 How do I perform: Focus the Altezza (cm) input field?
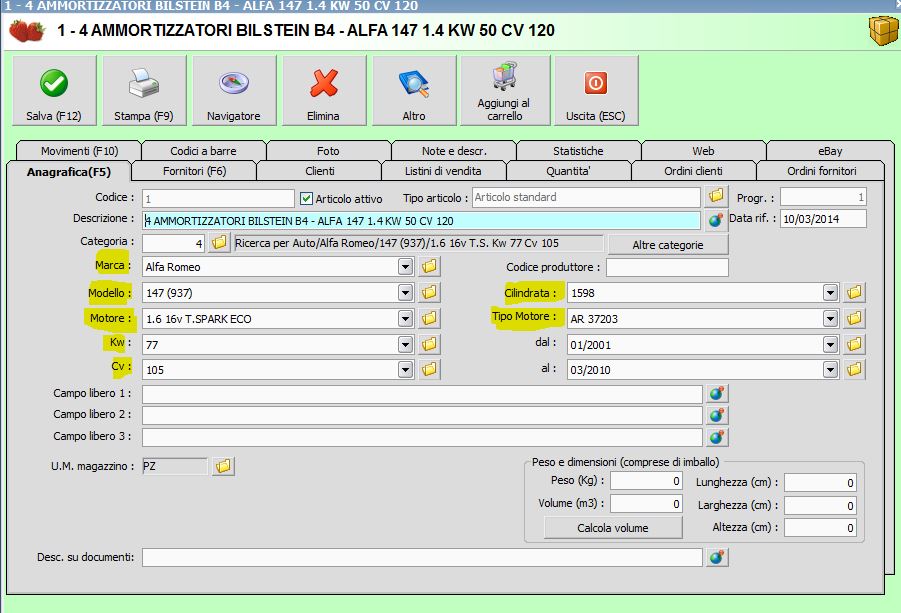coord(820,527)
